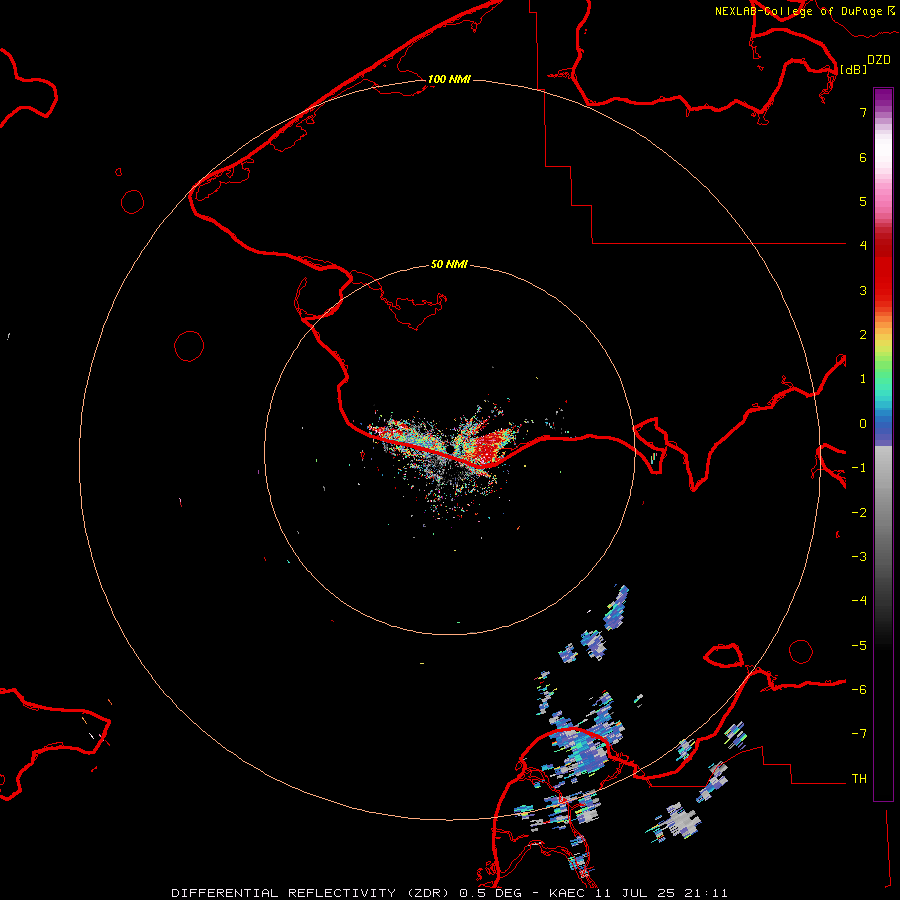Image resolution: width=900 pixels, height=900 pixels.
Task: Click the "[dB]" units label
Action: [854, 69]
